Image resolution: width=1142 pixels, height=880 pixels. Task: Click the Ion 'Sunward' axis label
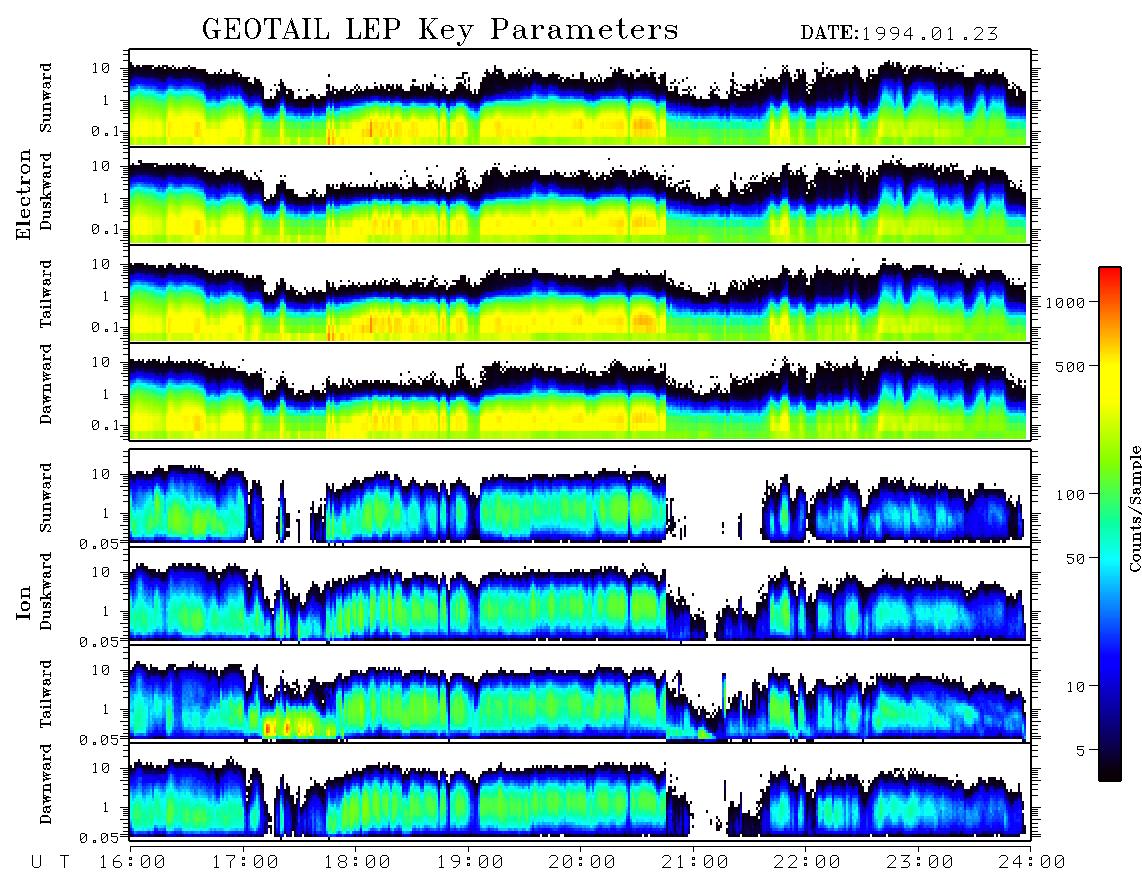pos(46,497)
